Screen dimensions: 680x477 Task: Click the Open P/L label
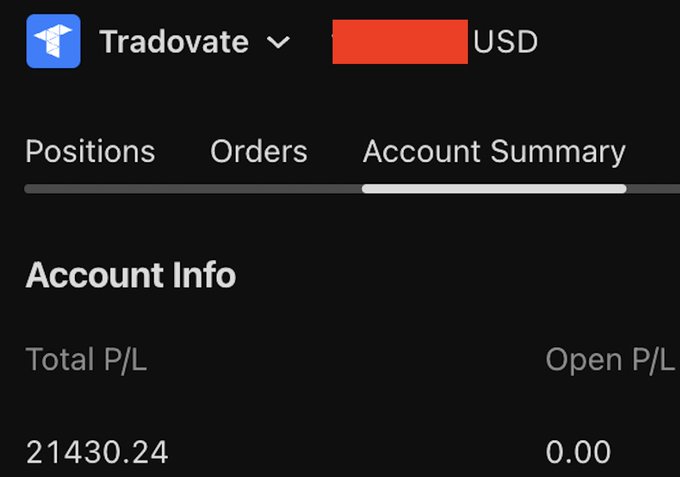[x=609, y=360]
